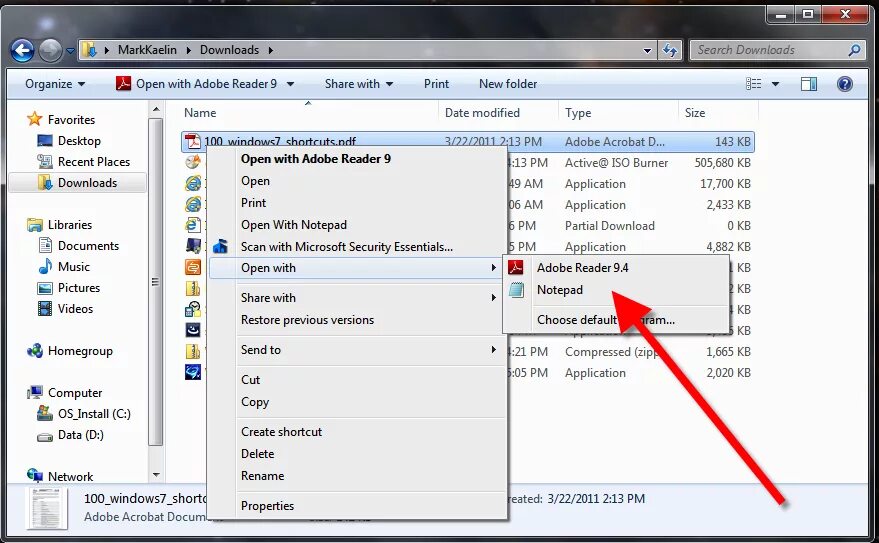Click the Change your view icon
Image resolution: width=879 pixels, height=543 pixels.
753,84
